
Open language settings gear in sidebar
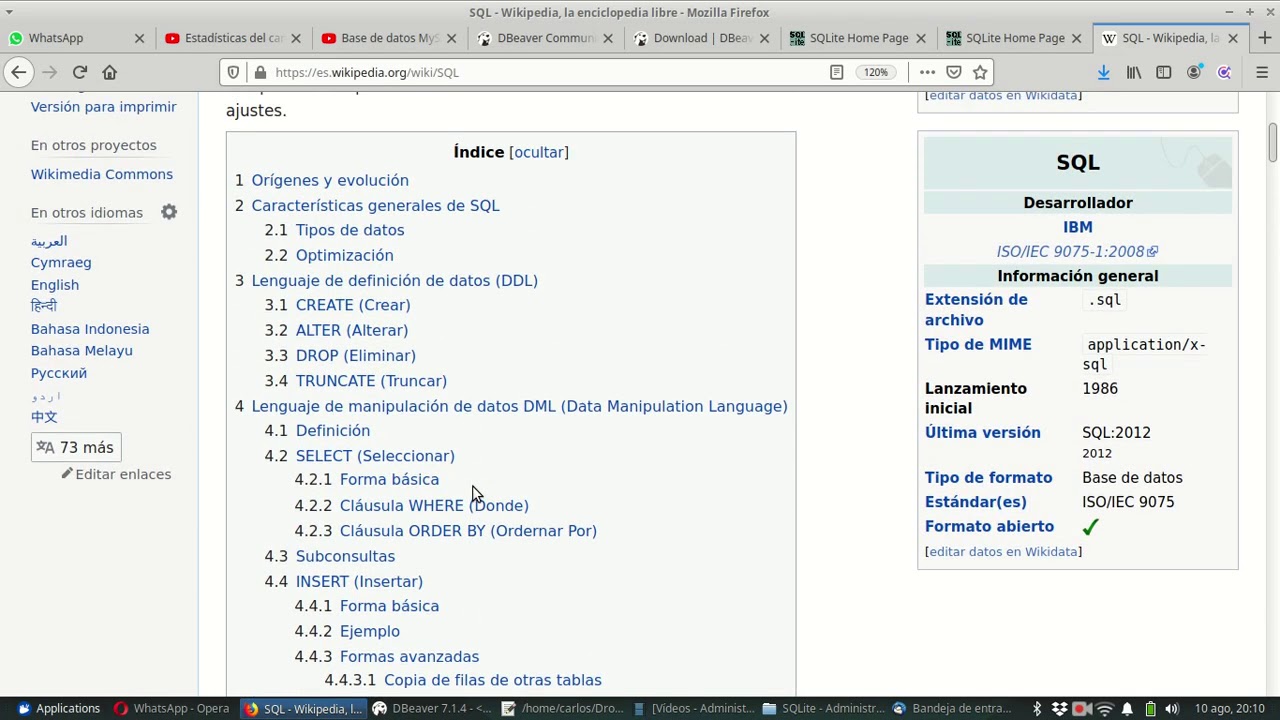[169, 212]
